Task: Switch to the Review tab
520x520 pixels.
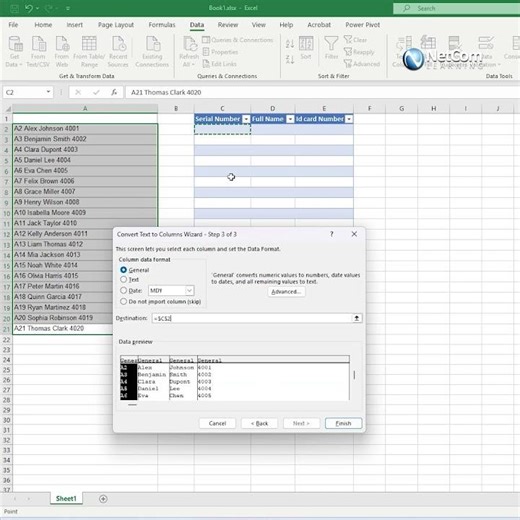Action: click(228, 25)
